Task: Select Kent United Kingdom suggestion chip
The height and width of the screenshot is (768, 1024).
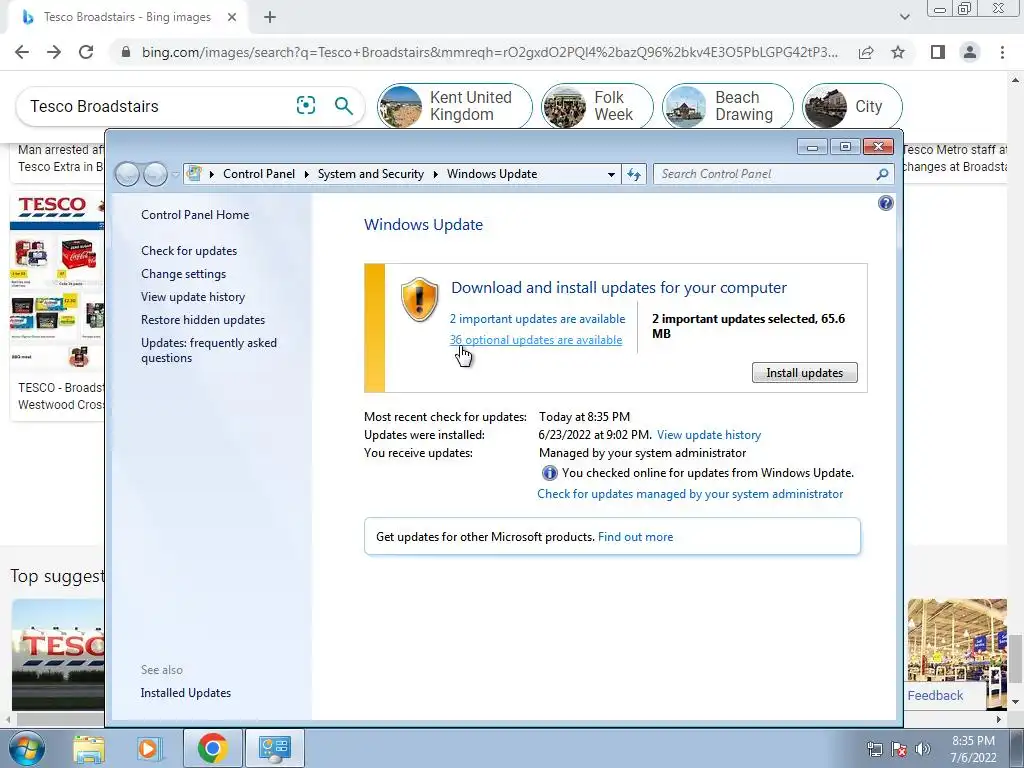Action: 455,106
